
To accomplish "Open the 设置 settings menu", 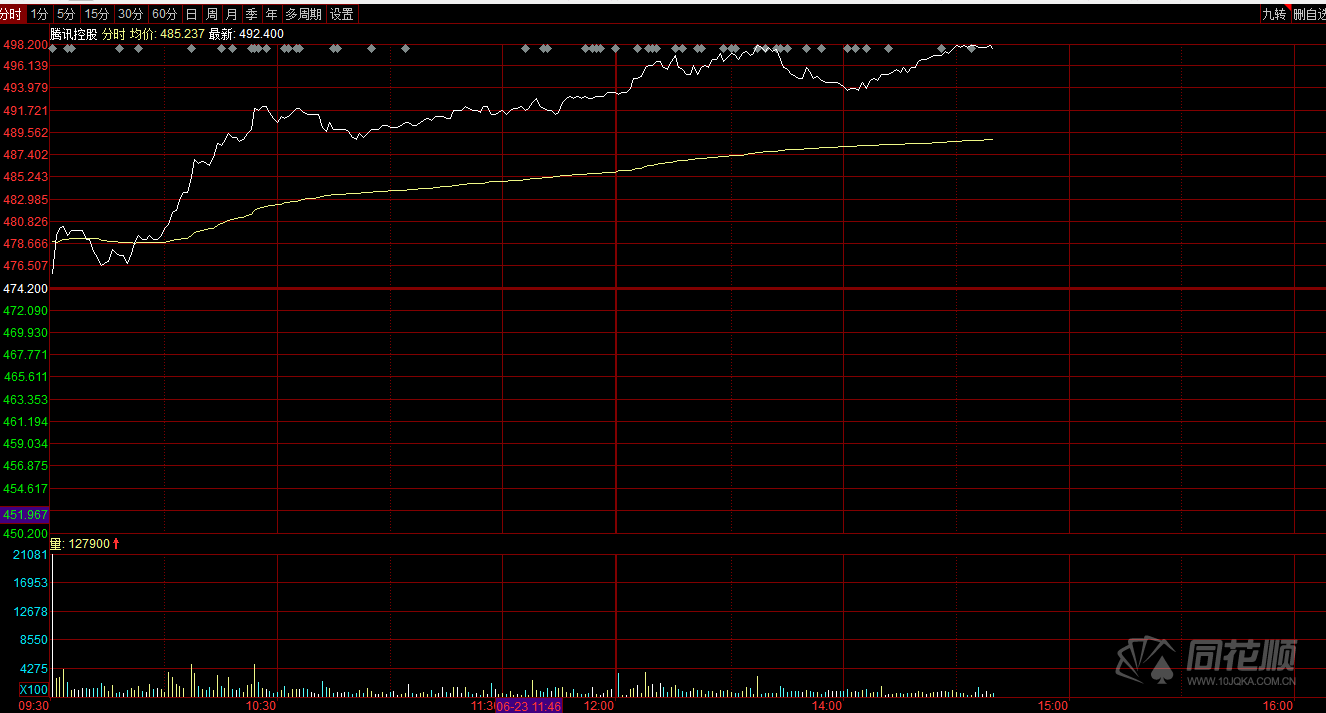I will [x=342, y=14].
